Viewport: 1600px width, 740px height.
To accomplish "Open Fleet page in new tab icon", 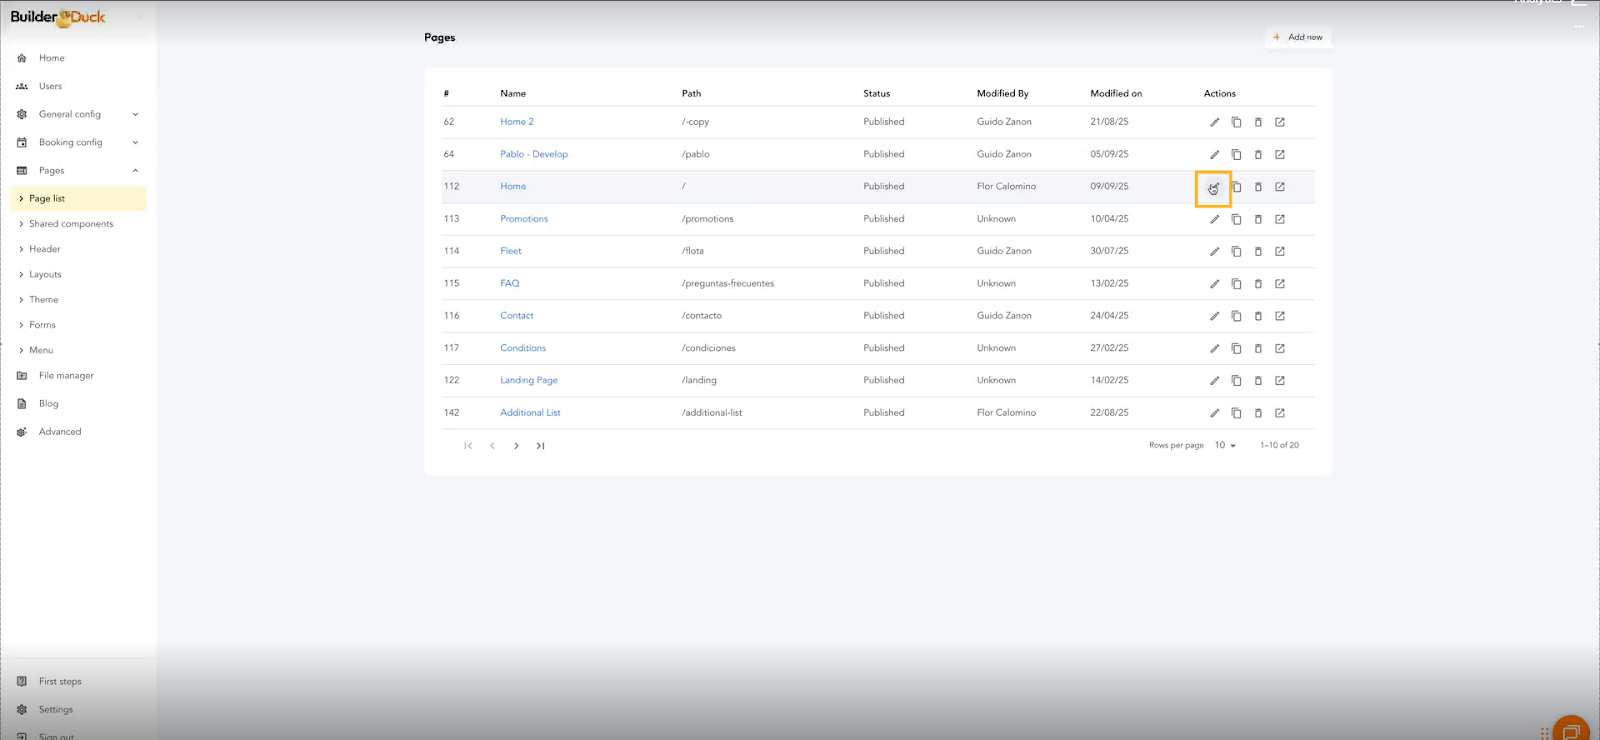I will tap(1280, 251).
